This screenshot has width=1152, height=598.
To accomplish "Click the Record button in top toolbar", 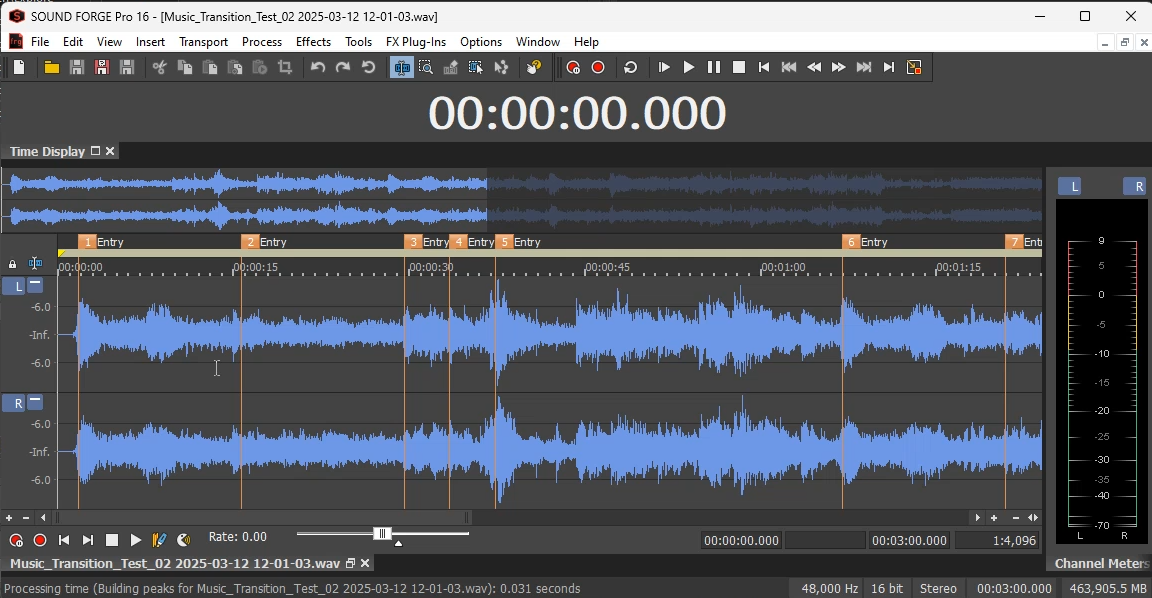I will point(598,68).
